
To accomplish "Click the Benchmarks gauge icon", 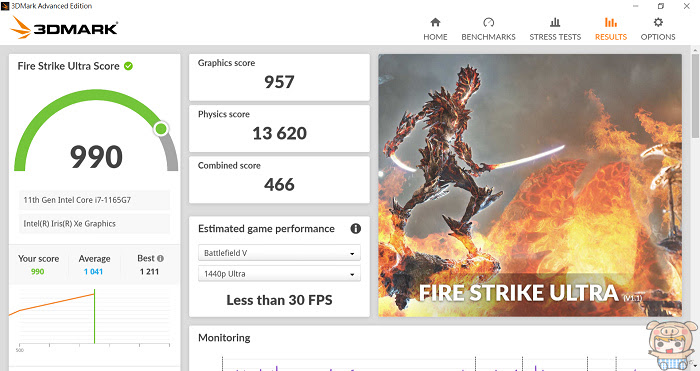I will coord(488,22).
